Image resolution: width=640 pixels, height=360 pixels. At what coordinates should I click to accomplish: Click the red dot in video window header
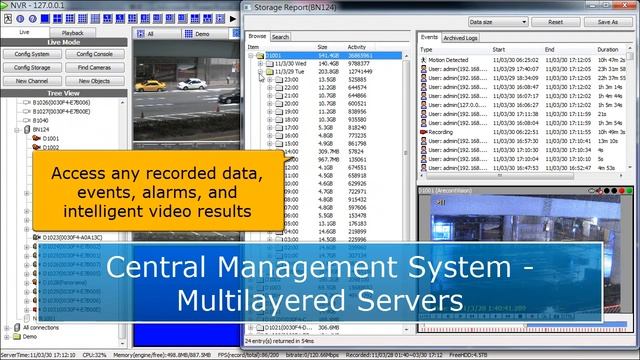click(622, 191)
